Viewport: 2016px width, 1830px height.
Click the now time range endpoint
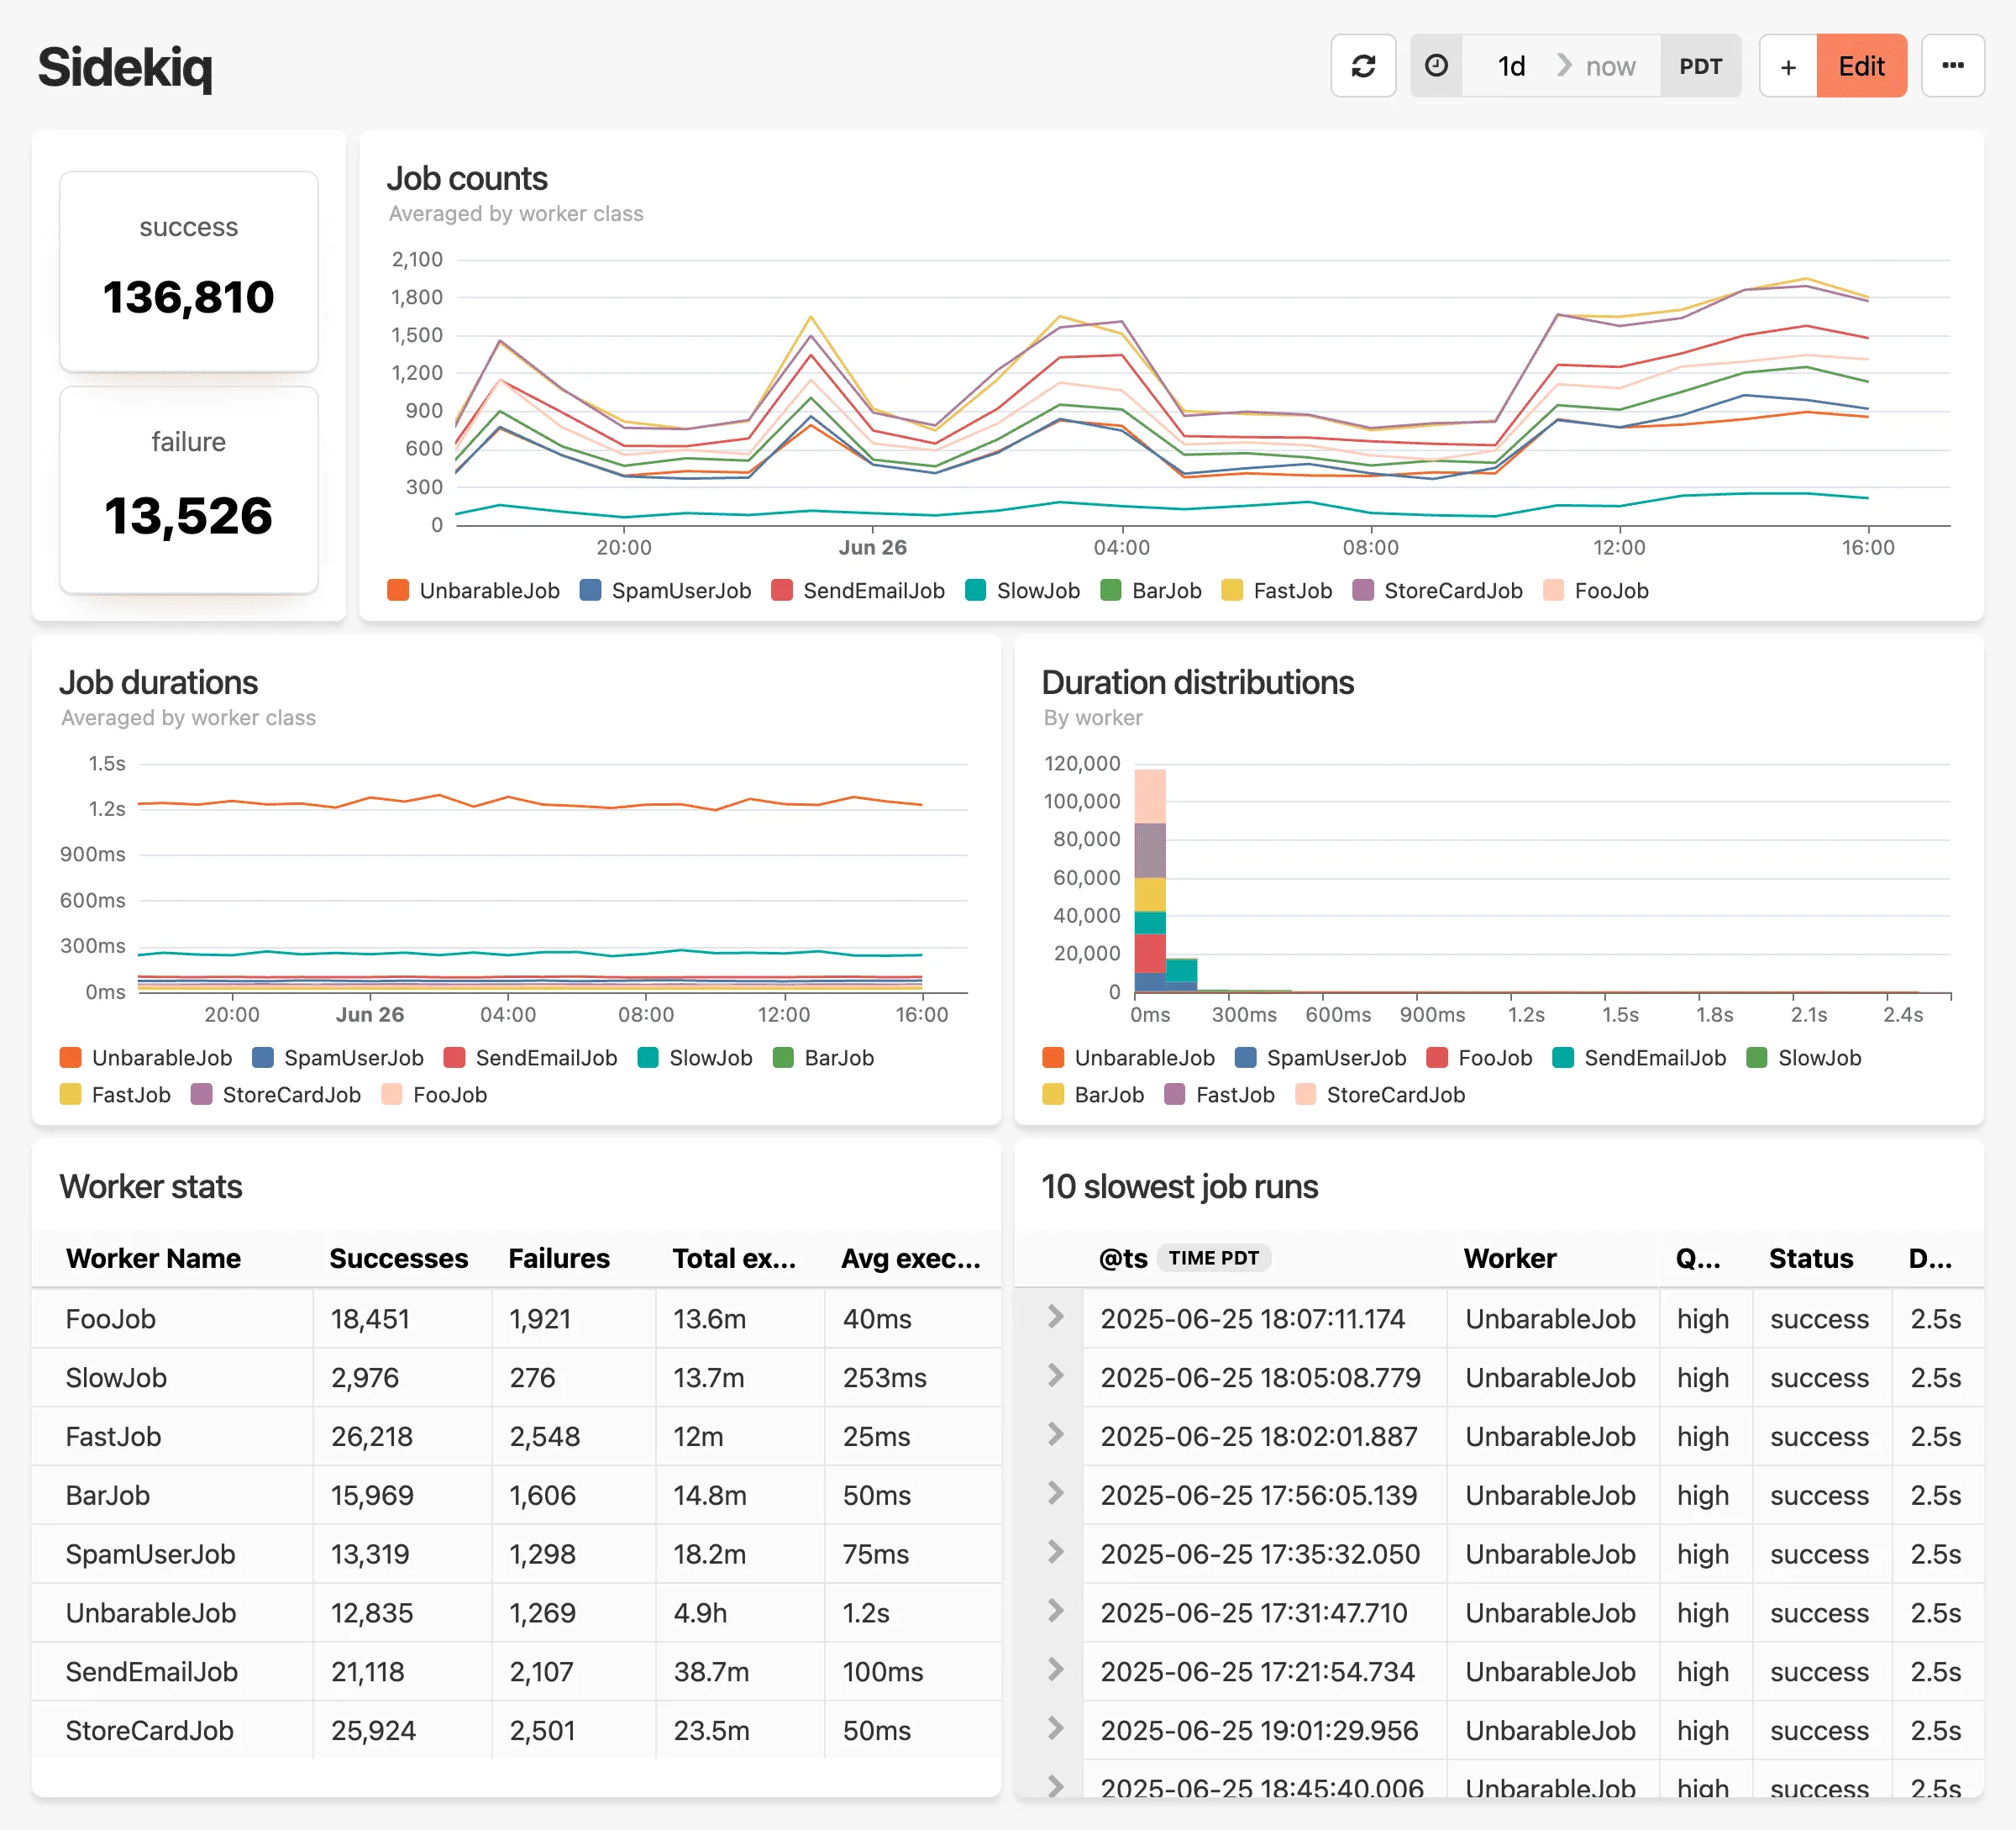tap(1610, 65)
